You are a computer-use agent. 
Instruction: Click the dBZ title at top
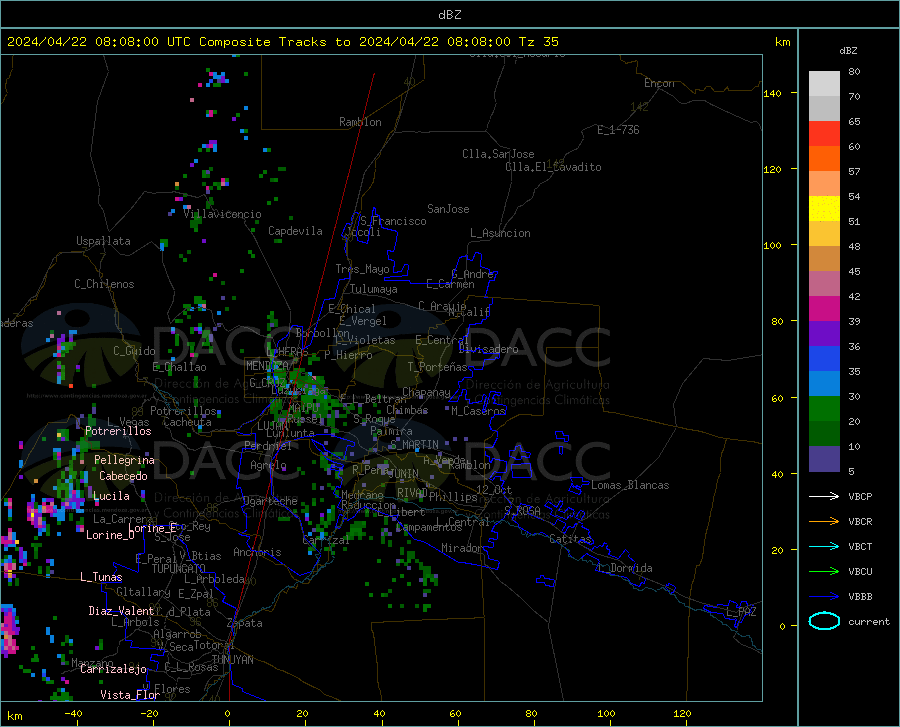pos(449,15)
